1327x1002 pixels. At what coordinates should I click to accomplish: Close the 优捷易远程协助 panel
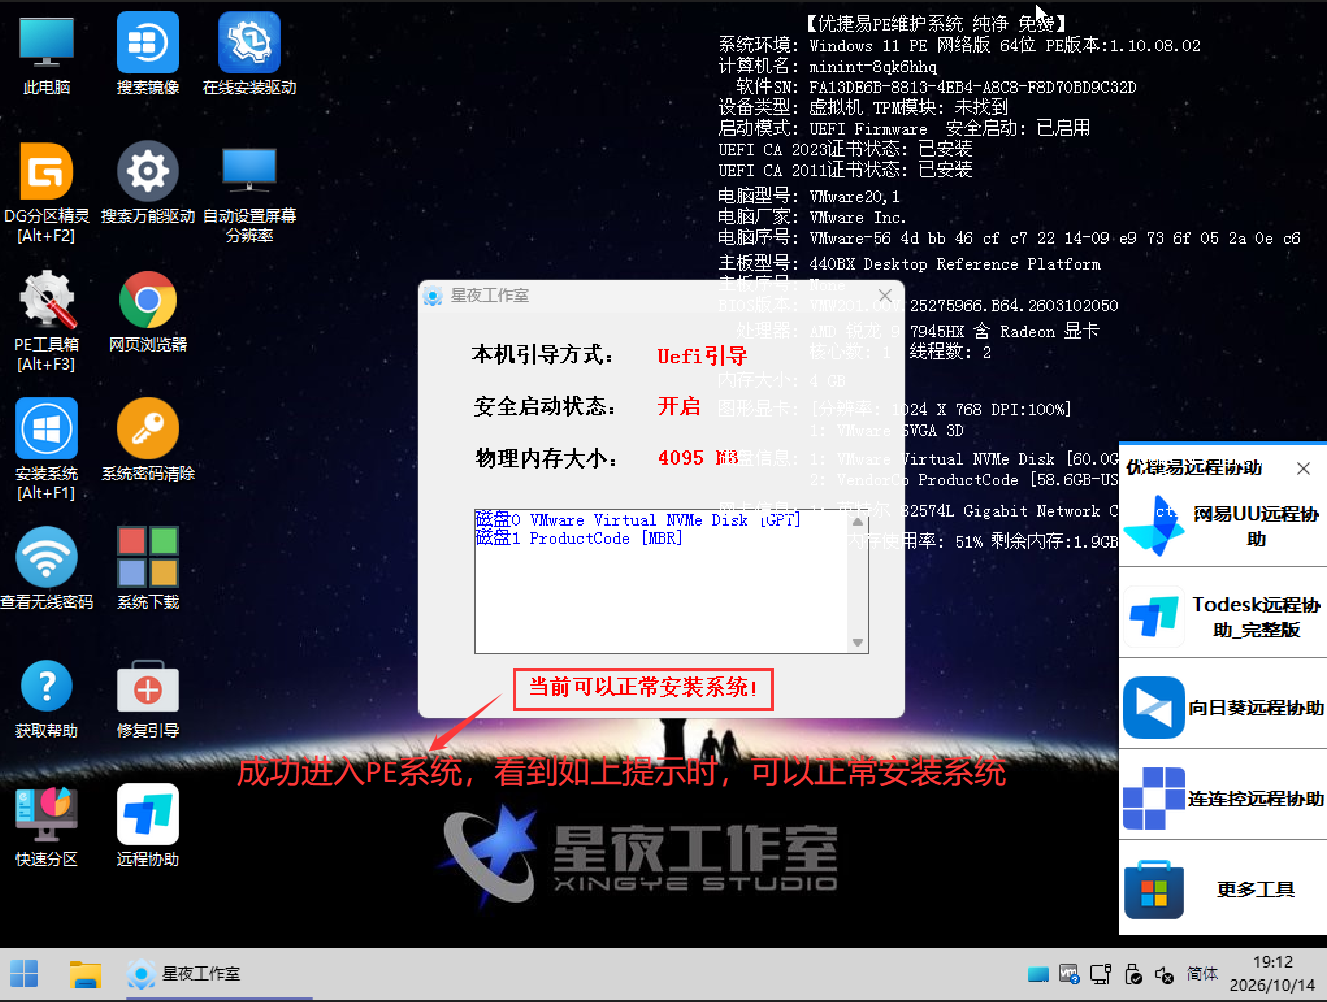pos(1303,468)
